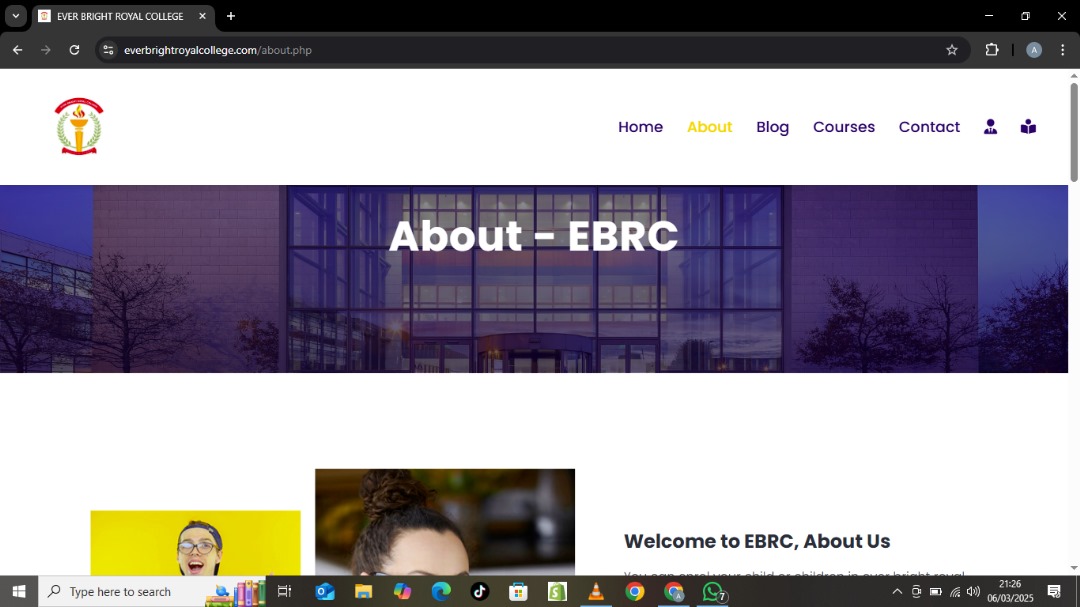1080x607 pixels.
Task: Launch Outlook from the taskbar
Action: point(324,591)
